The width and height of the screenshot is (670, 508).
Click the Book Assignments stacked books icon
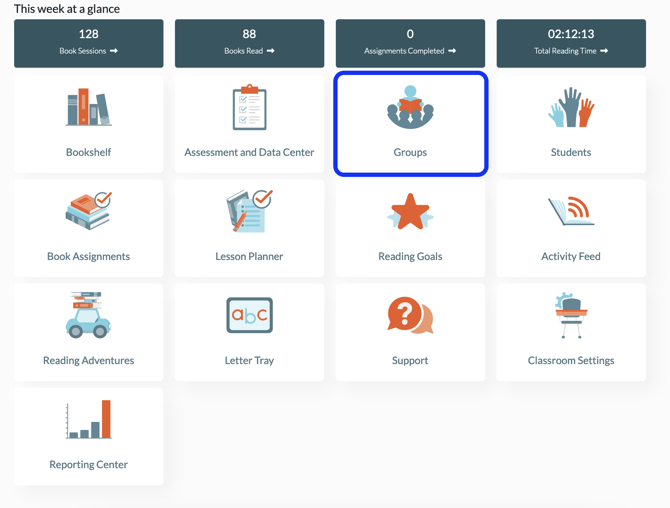coord(88,212)
